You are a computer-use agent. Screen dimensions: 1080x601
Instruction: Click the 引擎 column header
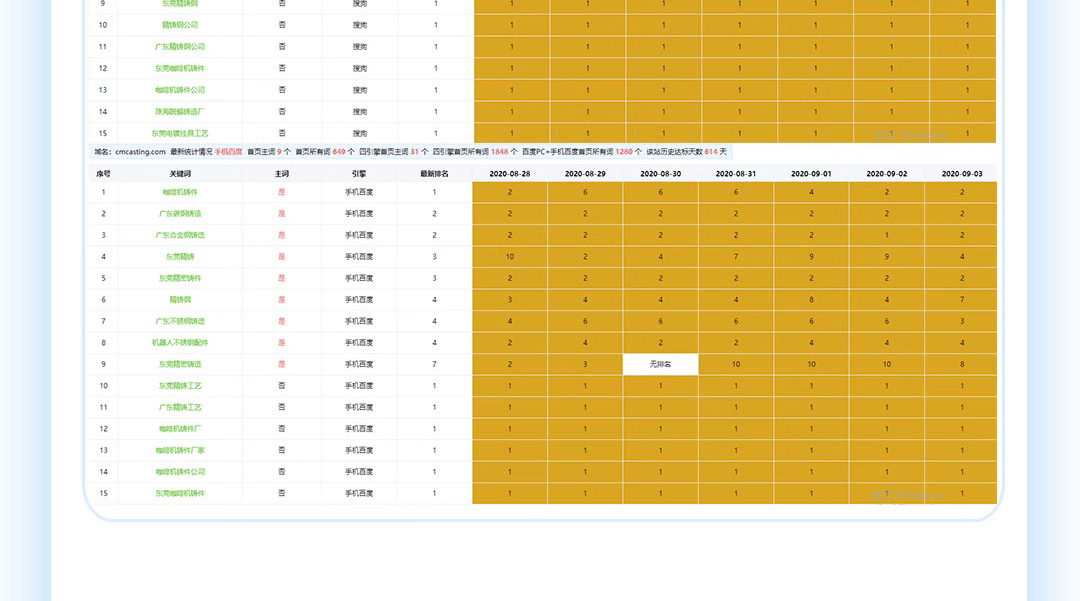click(x=359, y=174)
